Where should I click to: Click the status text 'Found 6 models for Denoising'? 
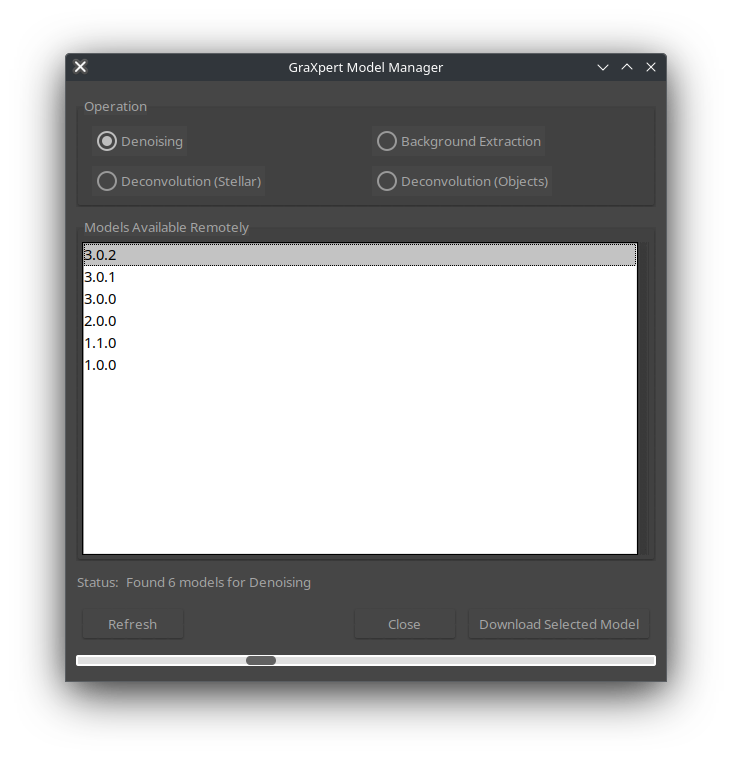point(219,583)
